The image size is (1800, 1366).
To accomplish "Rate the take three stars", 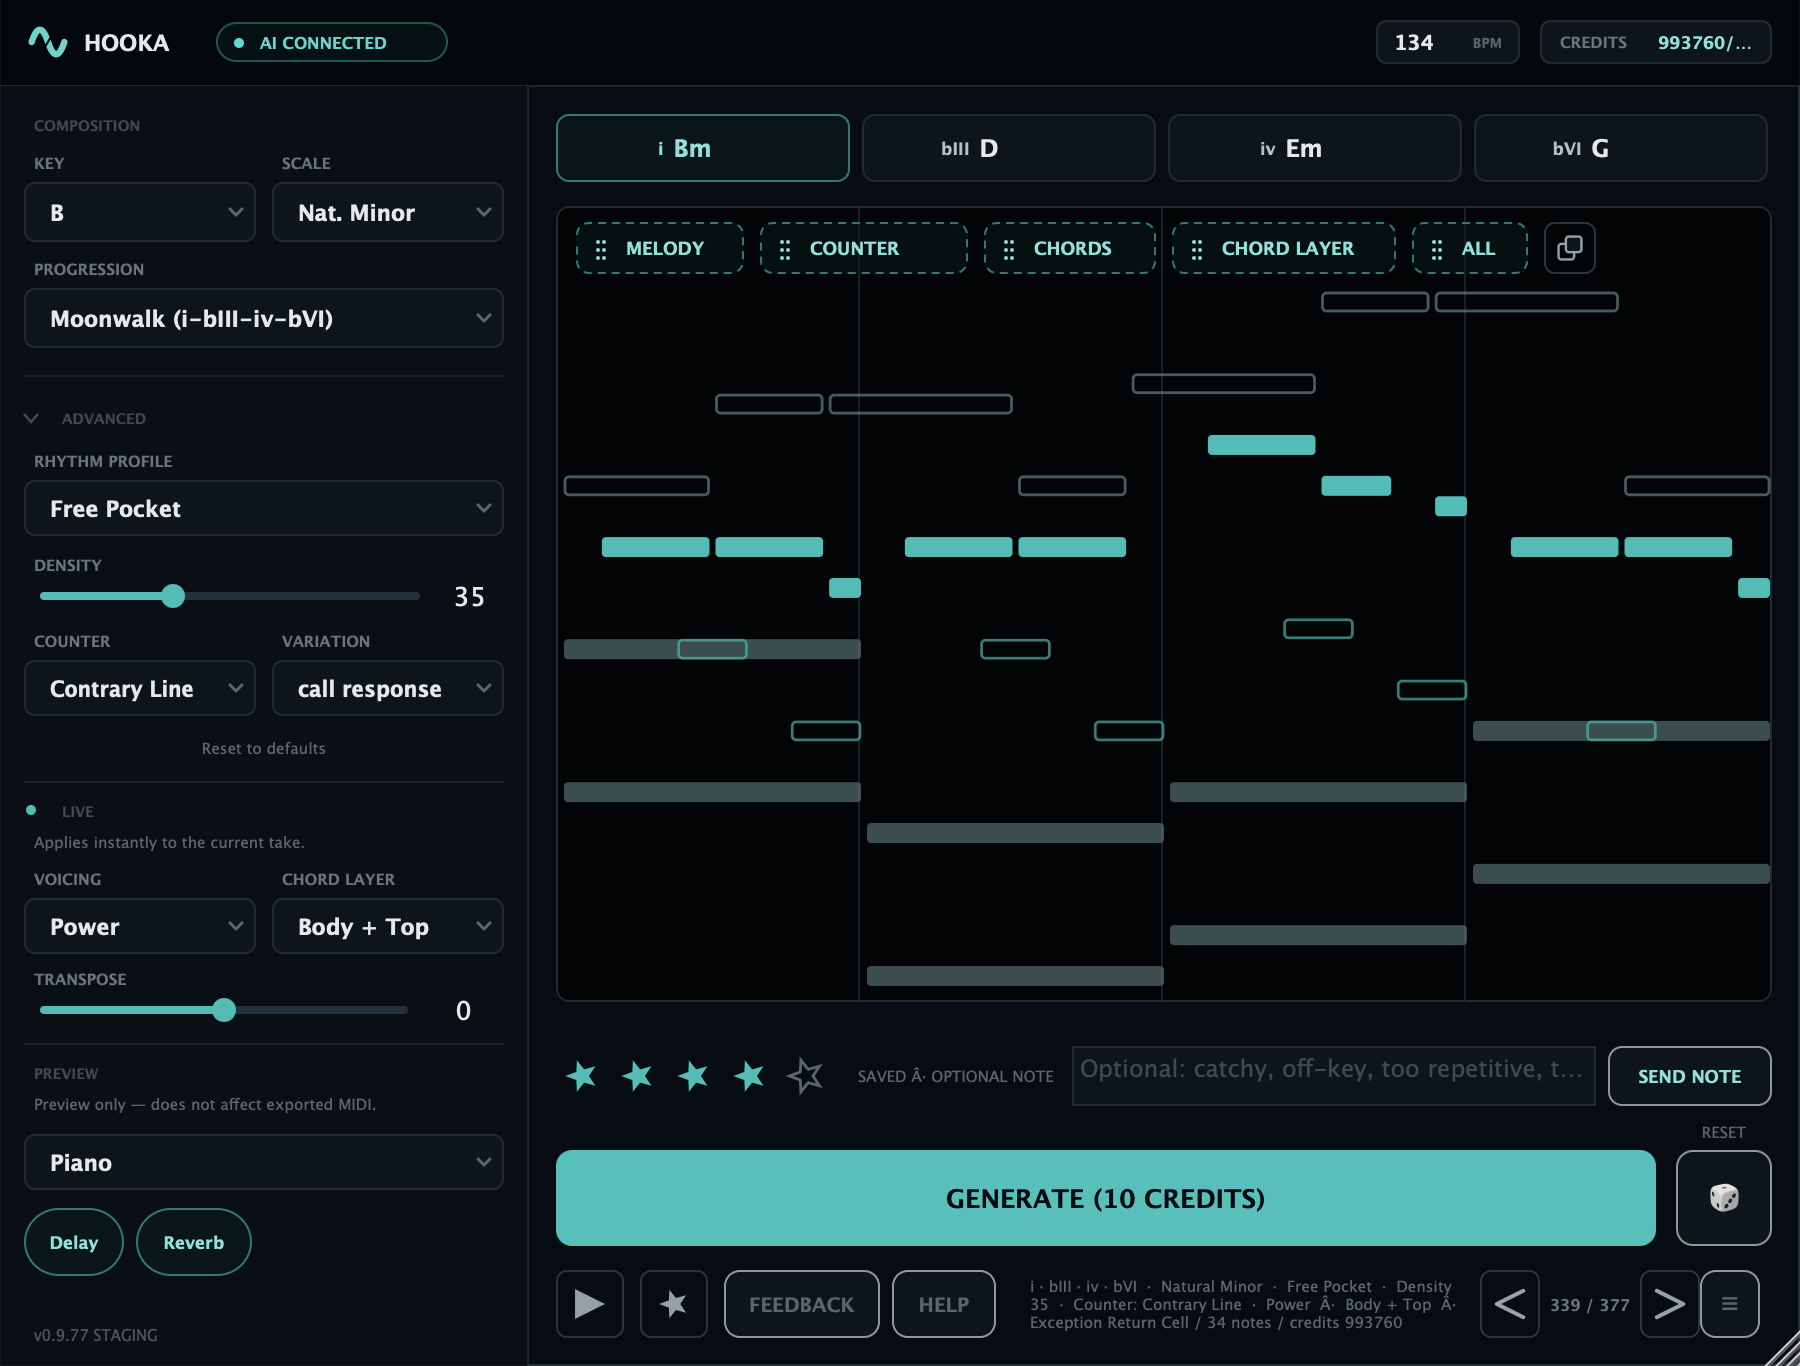I will (693, 1076).
